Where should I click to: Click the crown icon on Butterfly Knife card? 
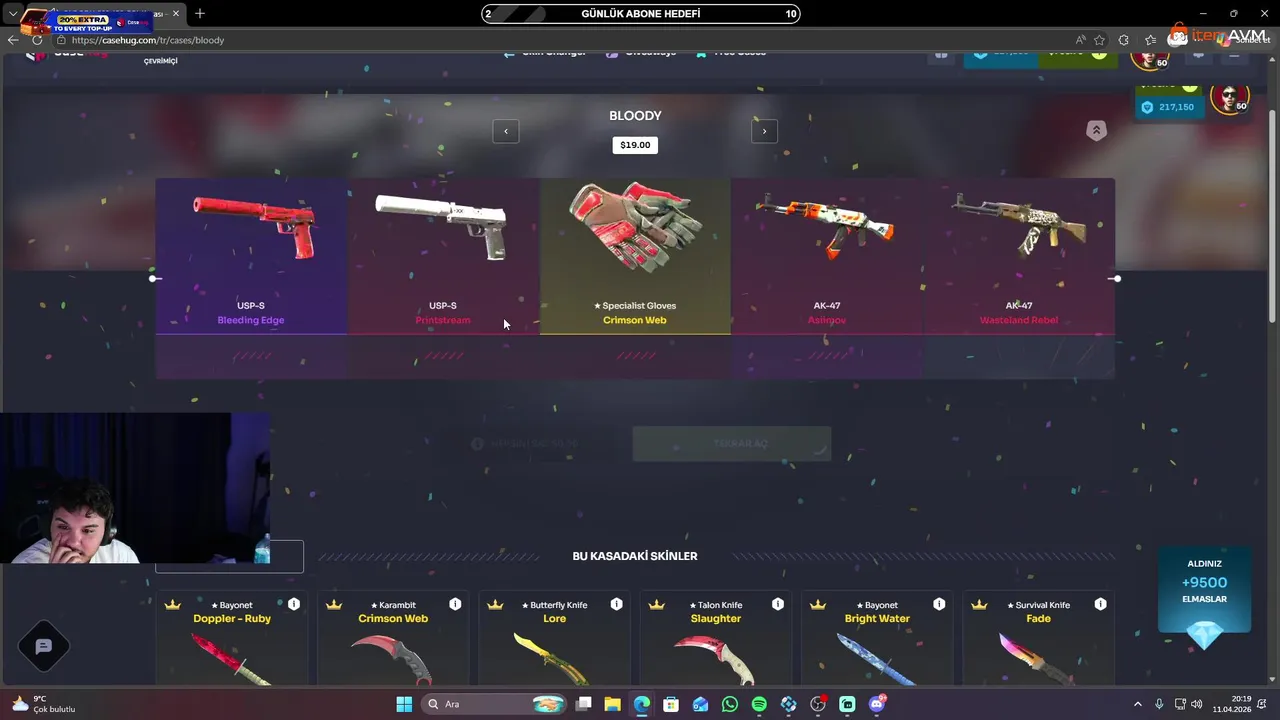pos(495,605)
